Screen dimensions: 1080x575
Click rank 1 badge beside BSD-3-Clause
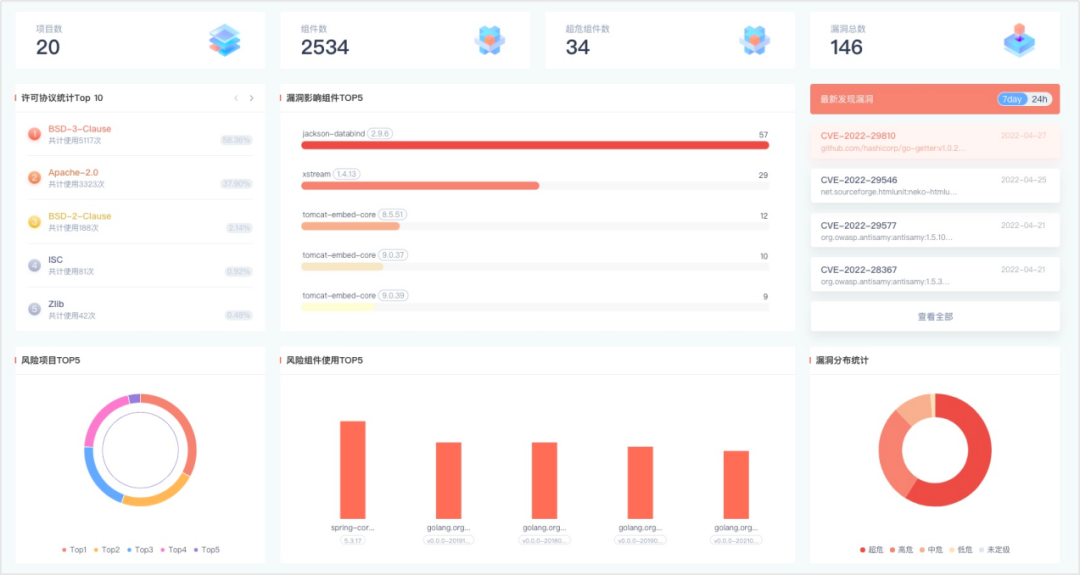click(x=34, y=134)
